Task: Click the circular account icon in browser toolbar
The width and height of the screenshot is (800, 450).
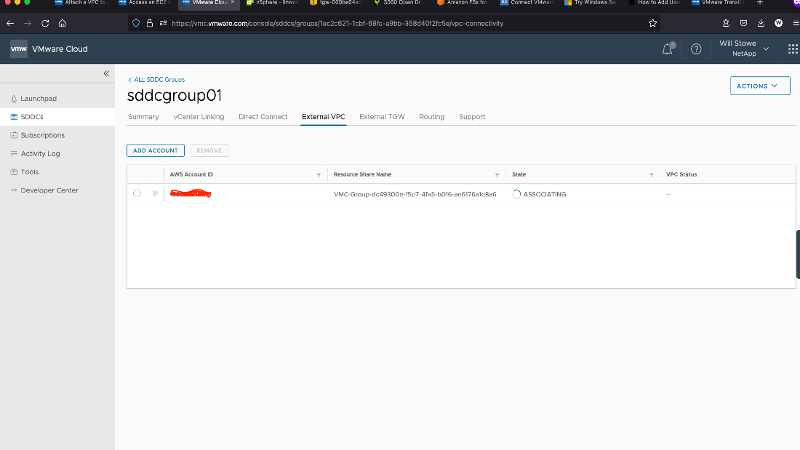Action: click(779, 23)
